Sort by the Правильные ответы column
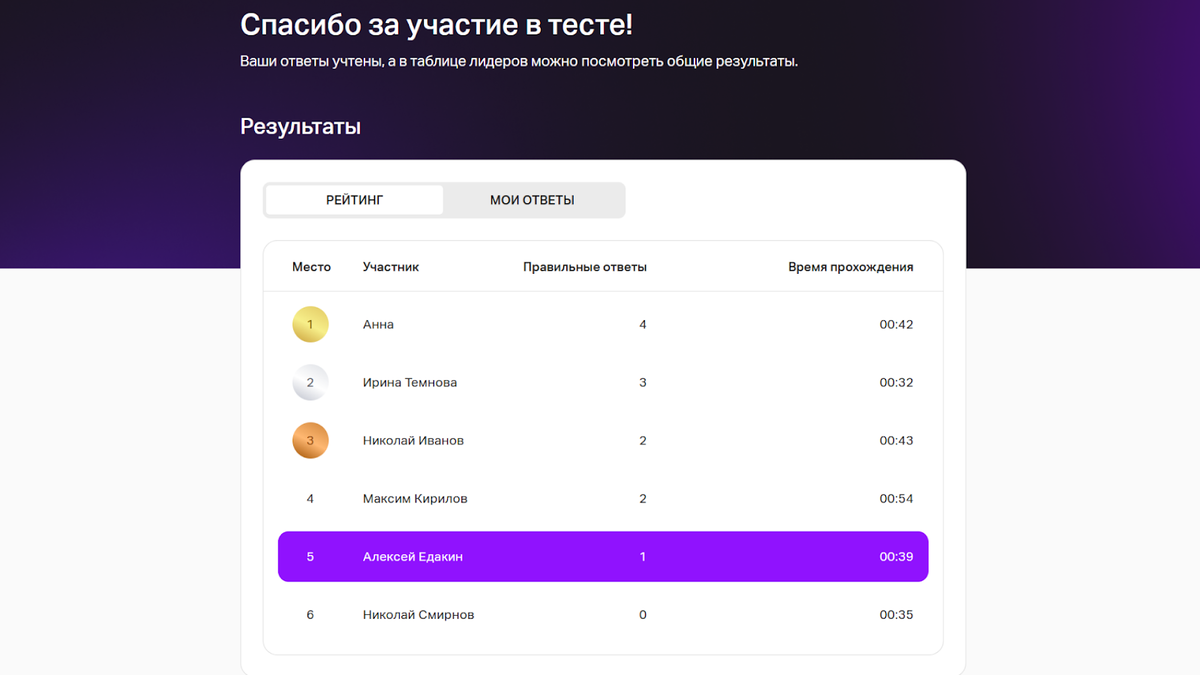1200x675 pixels. point(584,266)
